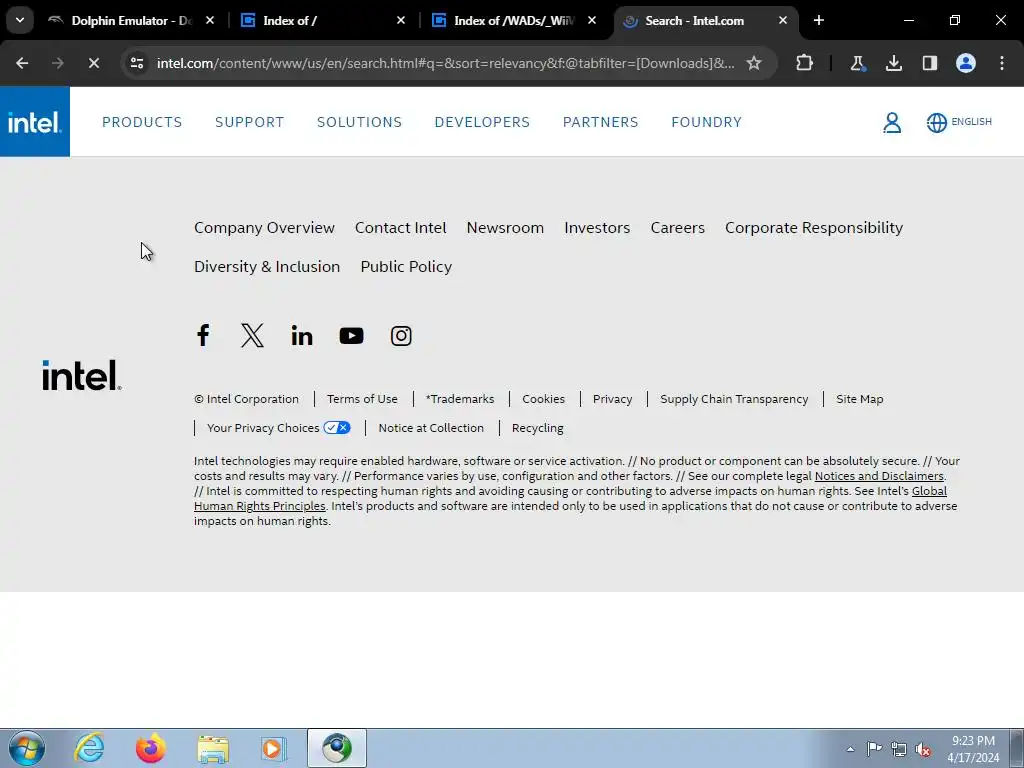The height and width of the screenshot is (768, 1024).
Task: Click the network tray icon
Action: (899, 749)
